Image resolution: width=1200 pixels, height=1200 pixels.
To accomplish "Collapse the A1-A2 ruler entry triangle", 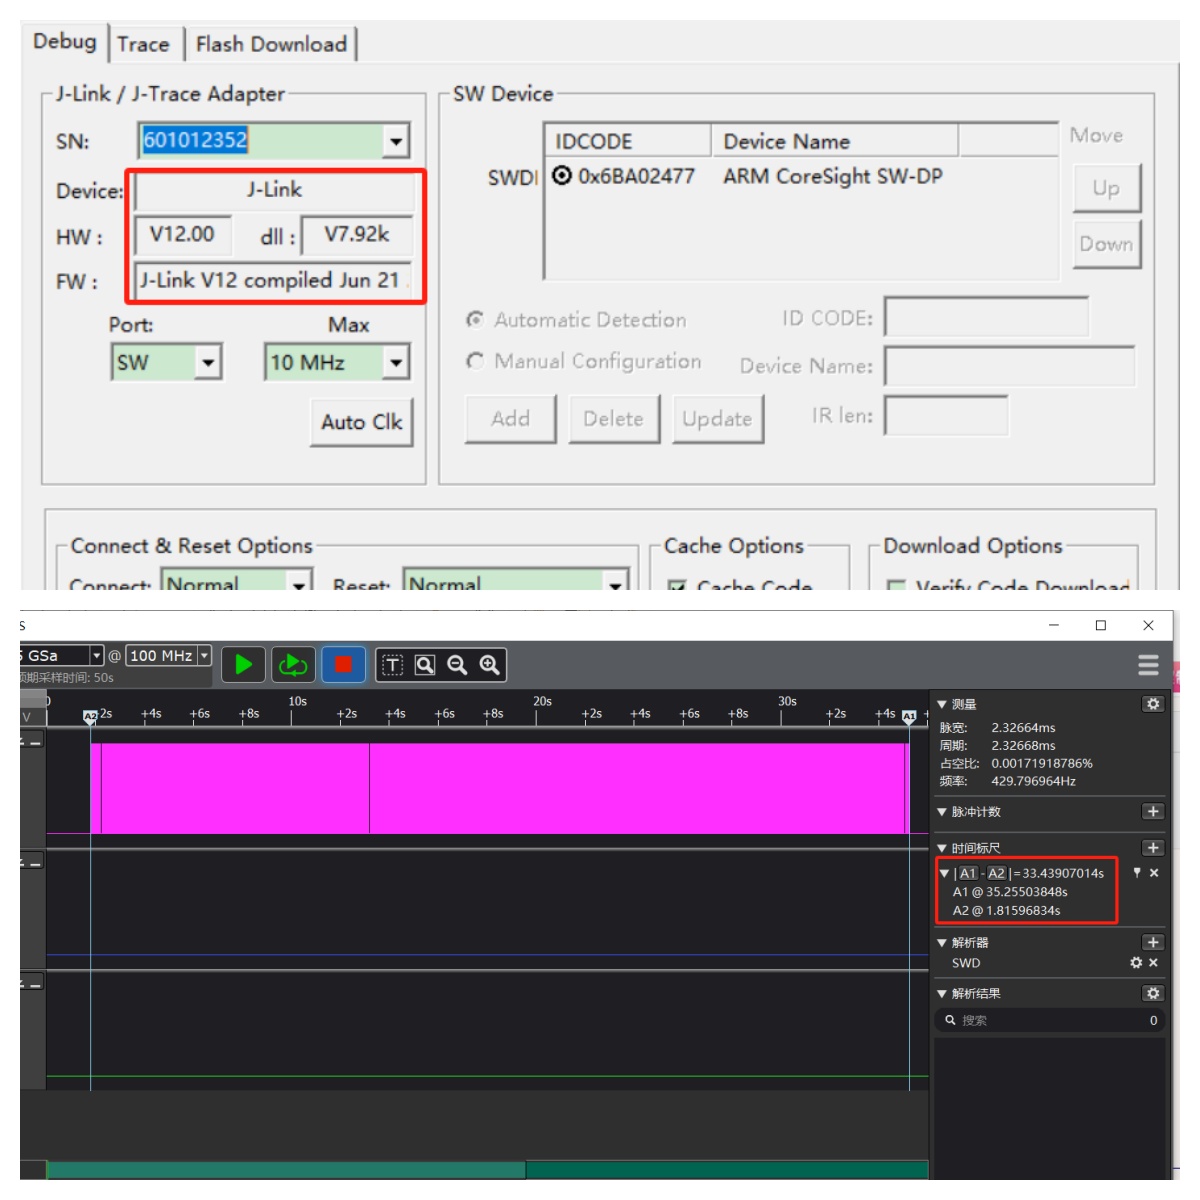I will pos(944,873).
